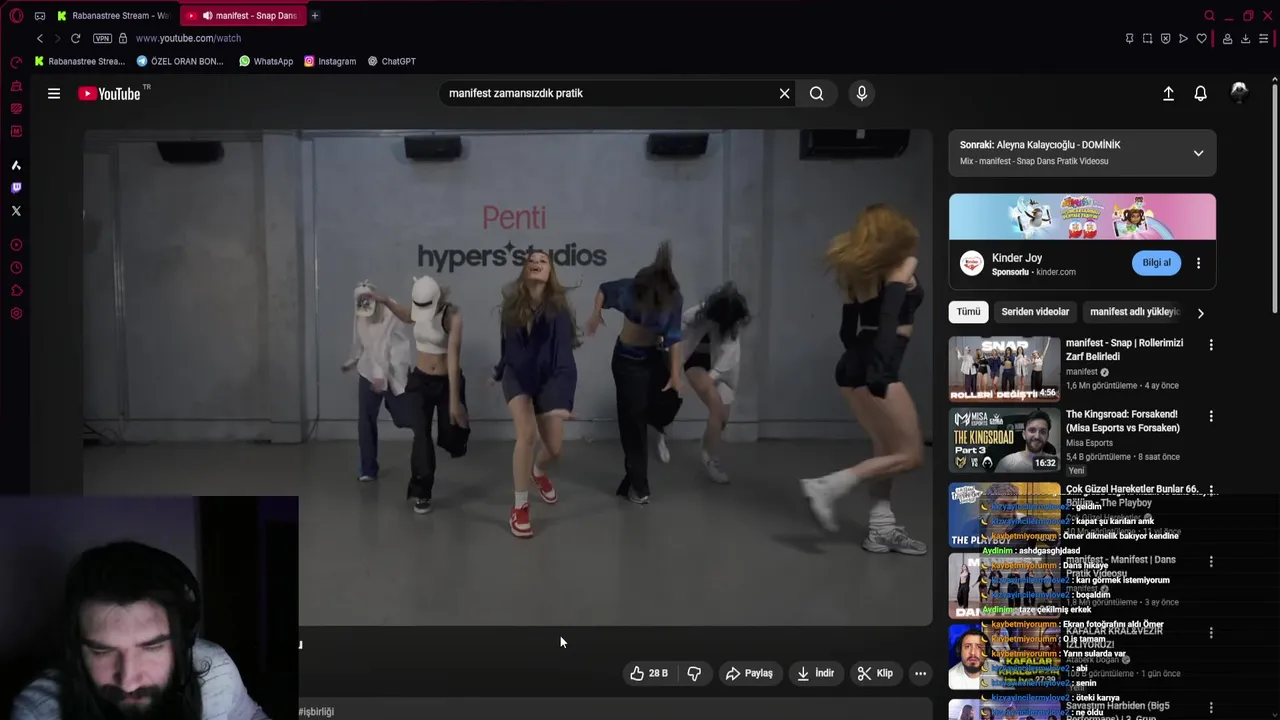The width and height of the screenshot is (1280, 720).
Task: Open the Opera tab search magnifier
Action: point(1209,16)
